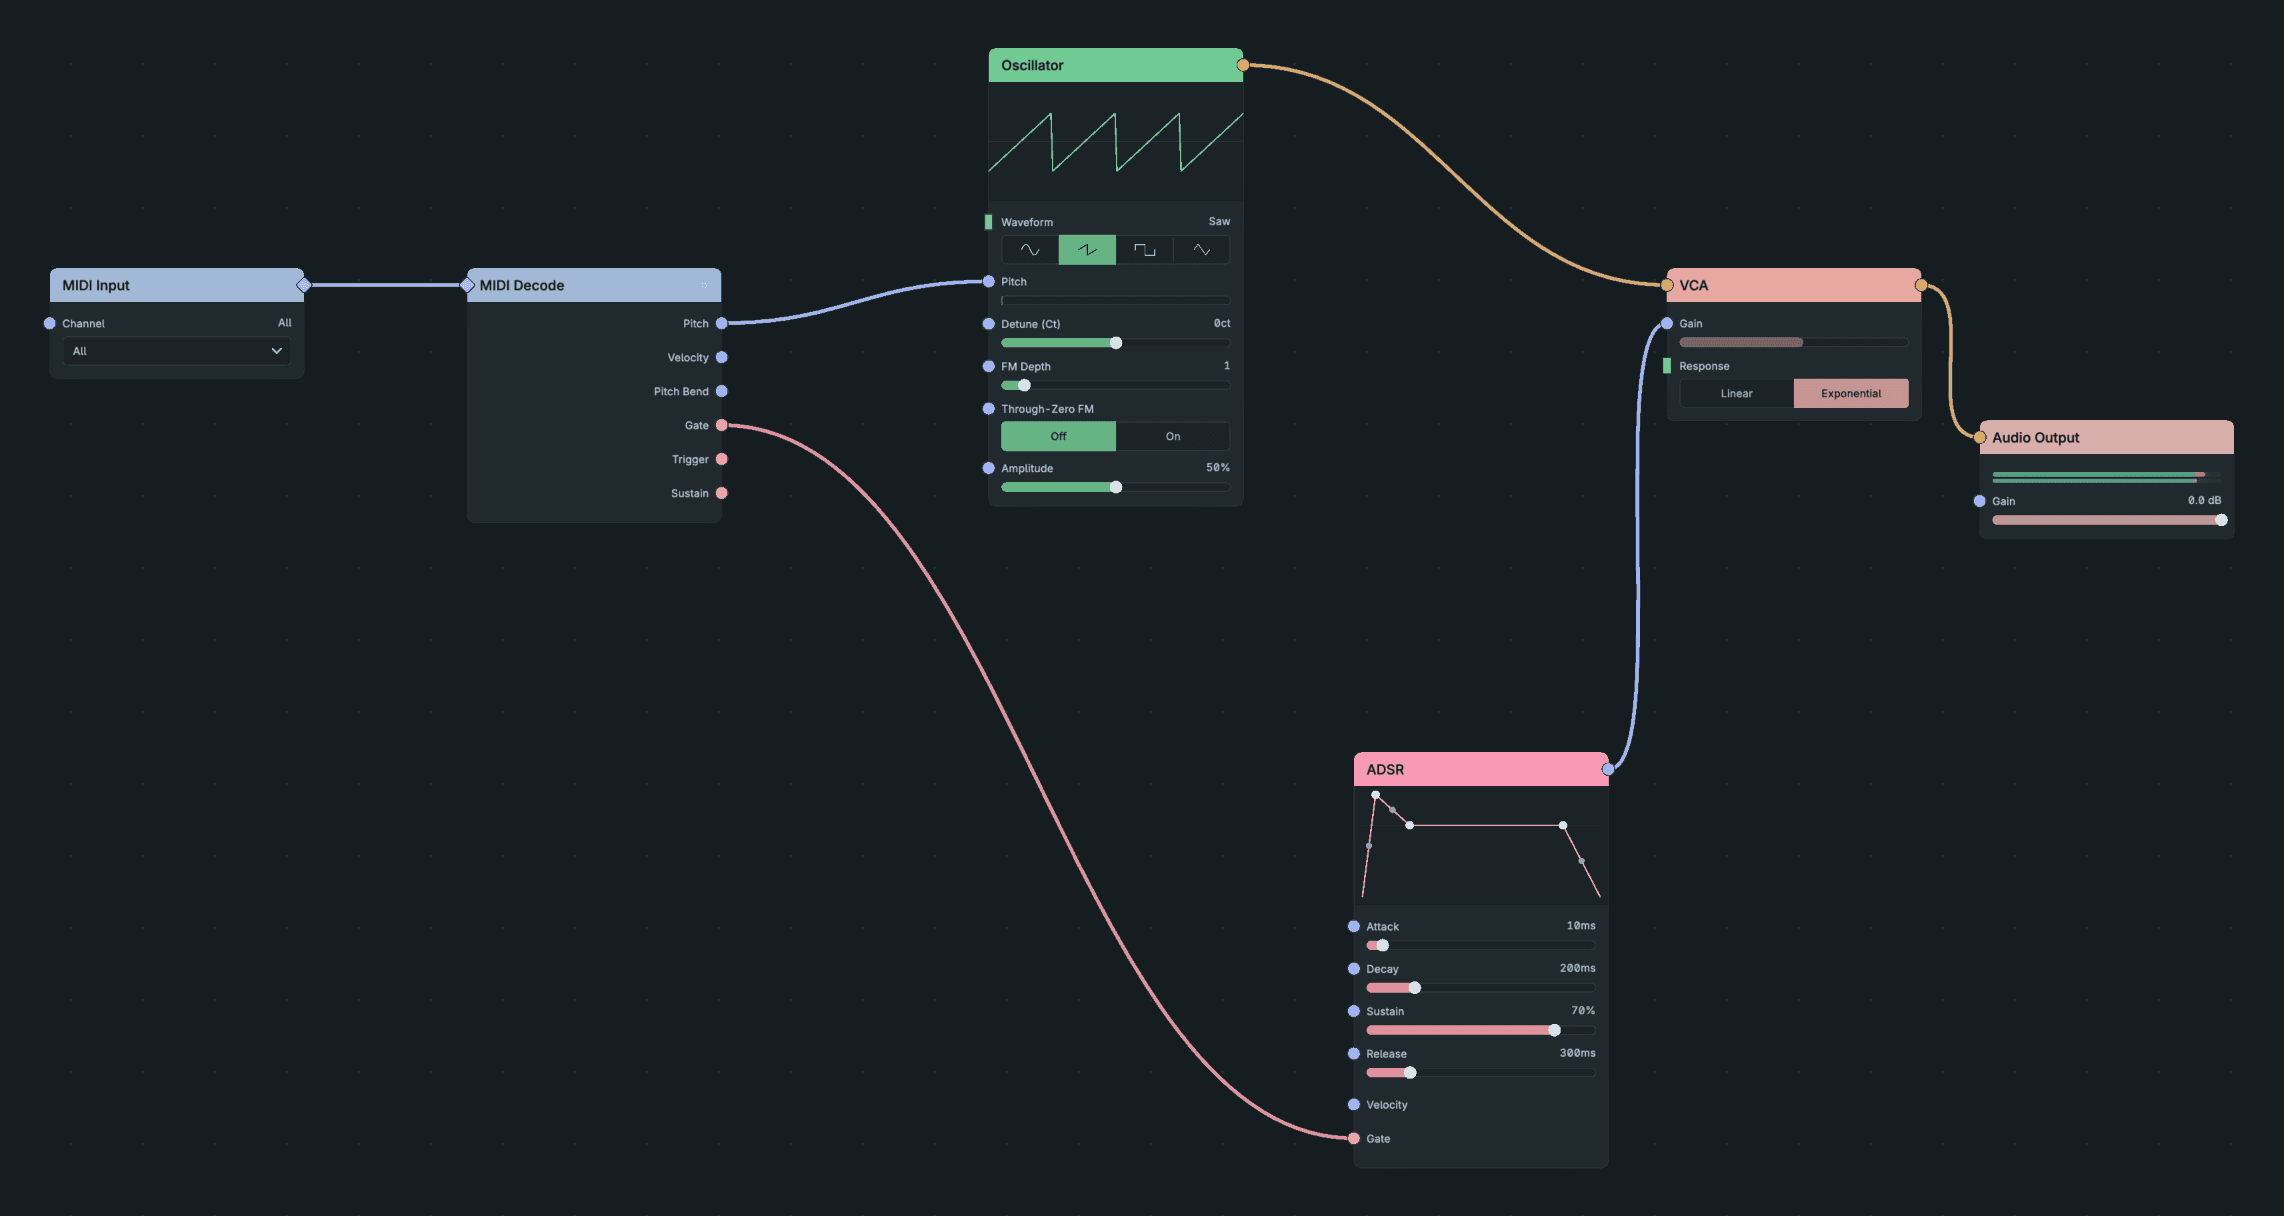This screenshot has height=1216, width=2284.
Task: Select the triangle waveform icon
Action: (1201, 250)
